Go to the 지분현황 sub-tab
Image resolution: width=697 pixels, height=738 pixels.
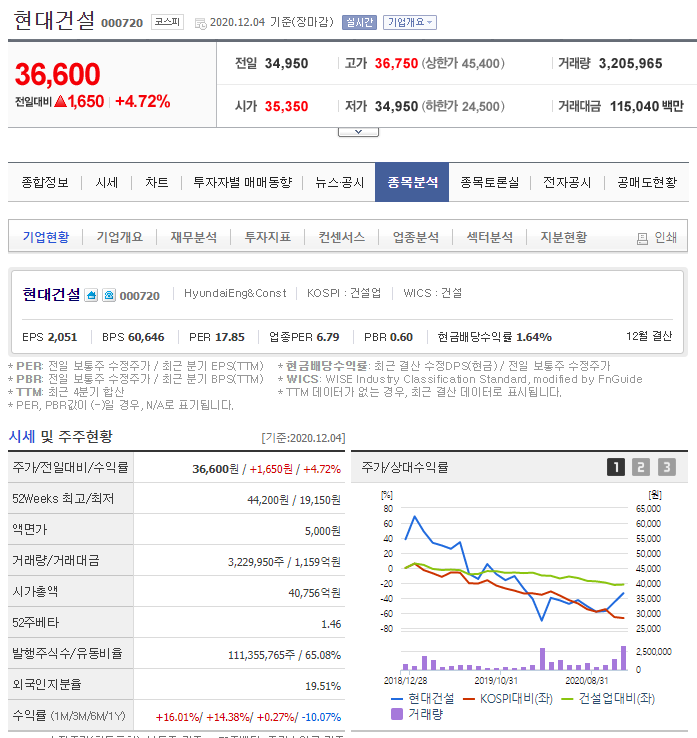[x=563, y=237]
